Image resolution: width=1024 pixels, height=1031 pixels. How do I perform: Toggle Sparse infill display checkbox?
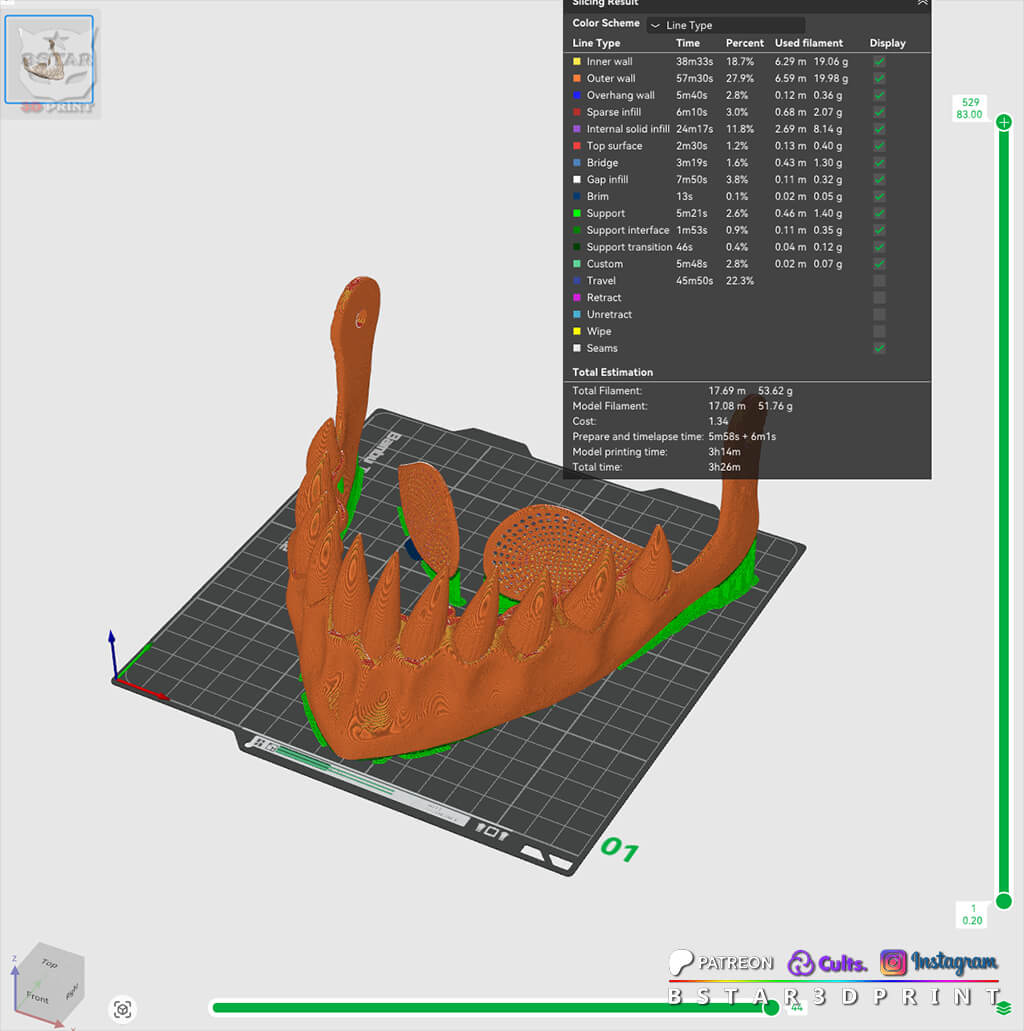click(x=879, y=112)
